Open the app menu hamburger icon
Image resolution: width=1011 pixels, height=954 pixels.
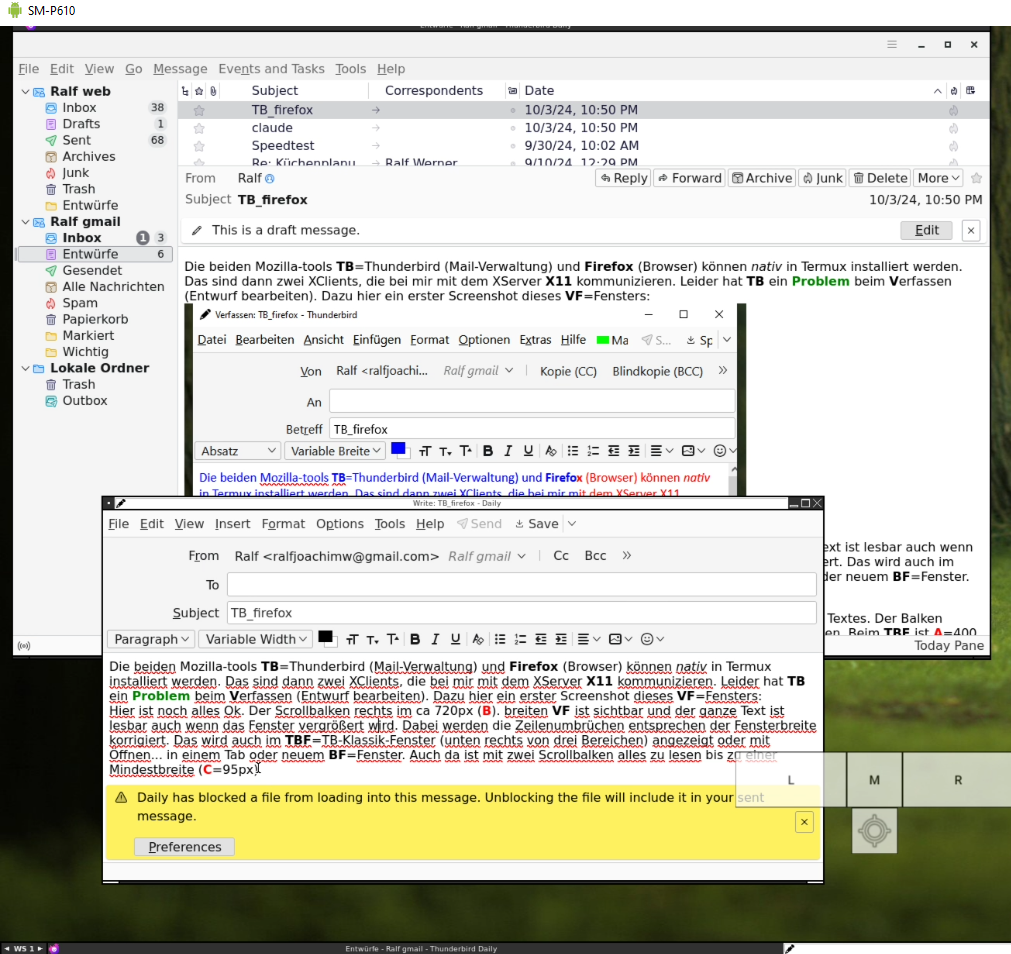point(892,45)
